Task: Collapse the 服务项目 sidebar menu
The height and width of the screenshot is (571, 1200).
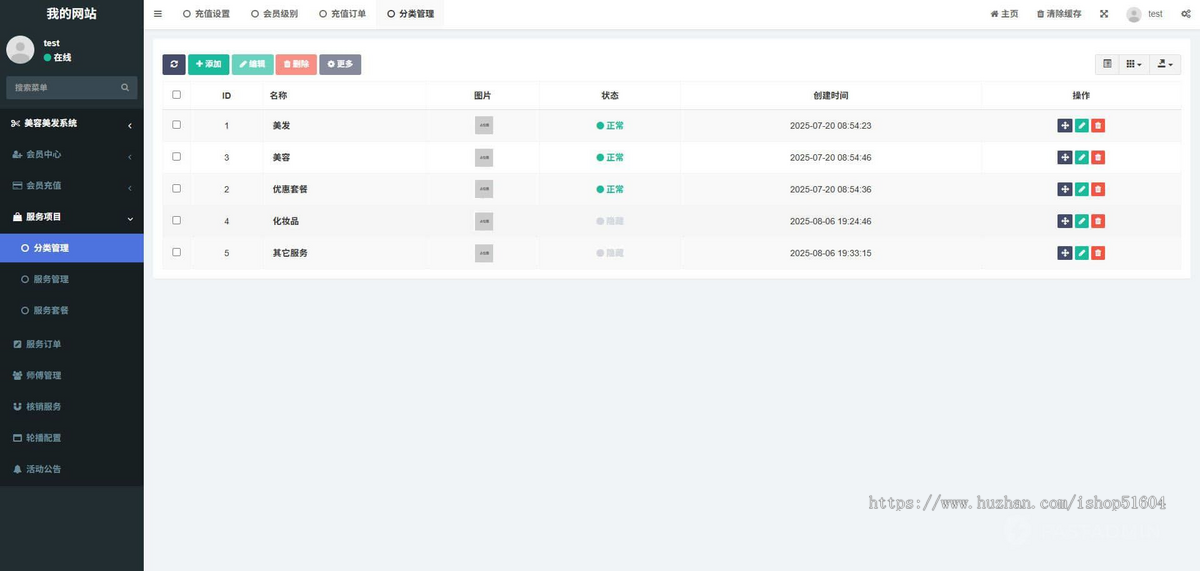Action: point(72,217)
